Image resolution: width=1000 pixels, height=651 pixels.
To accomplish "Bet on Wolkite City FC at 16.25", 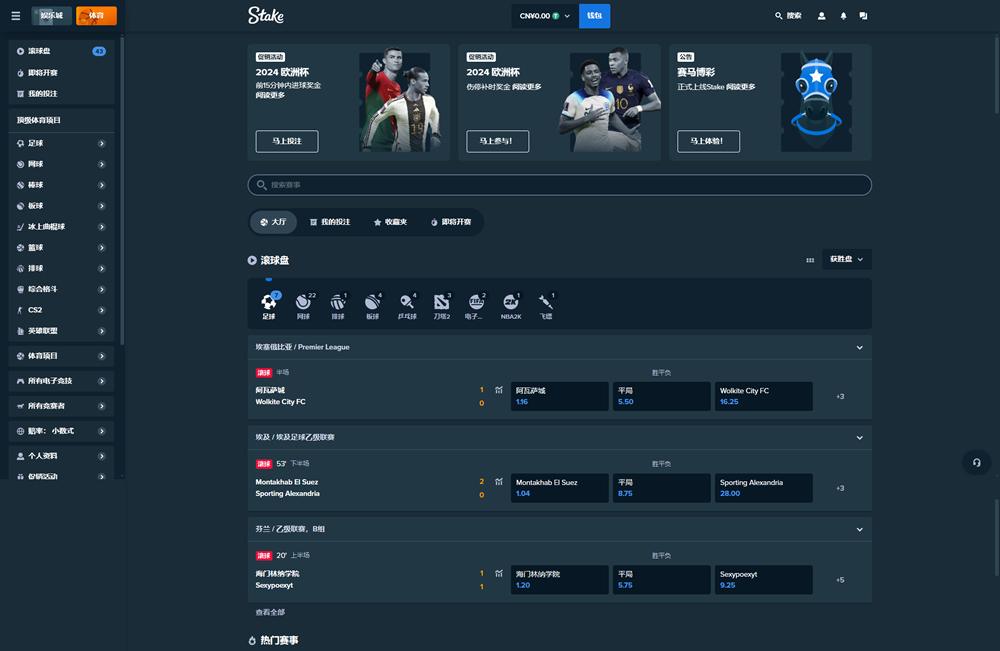I will coord(763,396).
